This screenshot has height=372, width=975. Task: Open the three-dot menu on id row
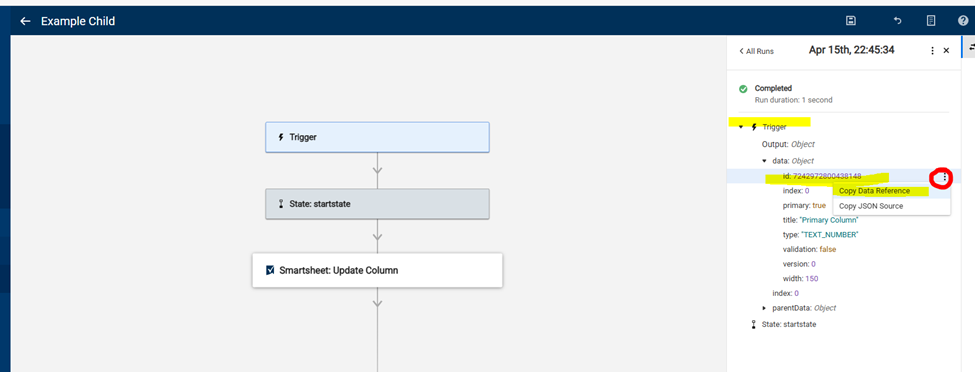(x=945, y=177)
